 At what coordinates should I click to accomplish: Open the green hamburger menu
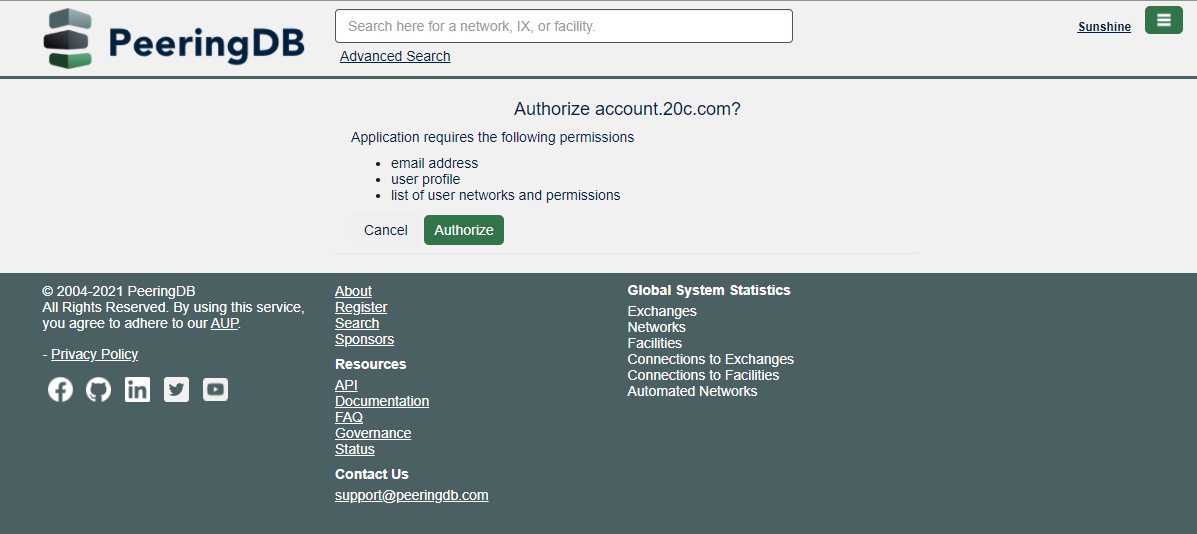click(x=1163, y=20)
